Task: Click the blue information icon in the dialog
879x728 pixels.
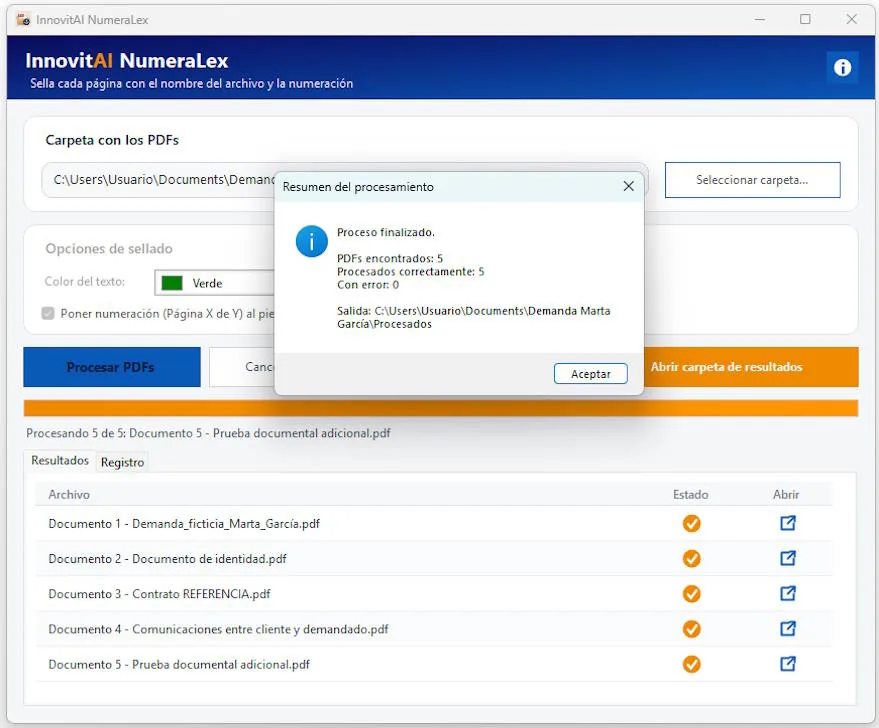Action: coord(312,242)
